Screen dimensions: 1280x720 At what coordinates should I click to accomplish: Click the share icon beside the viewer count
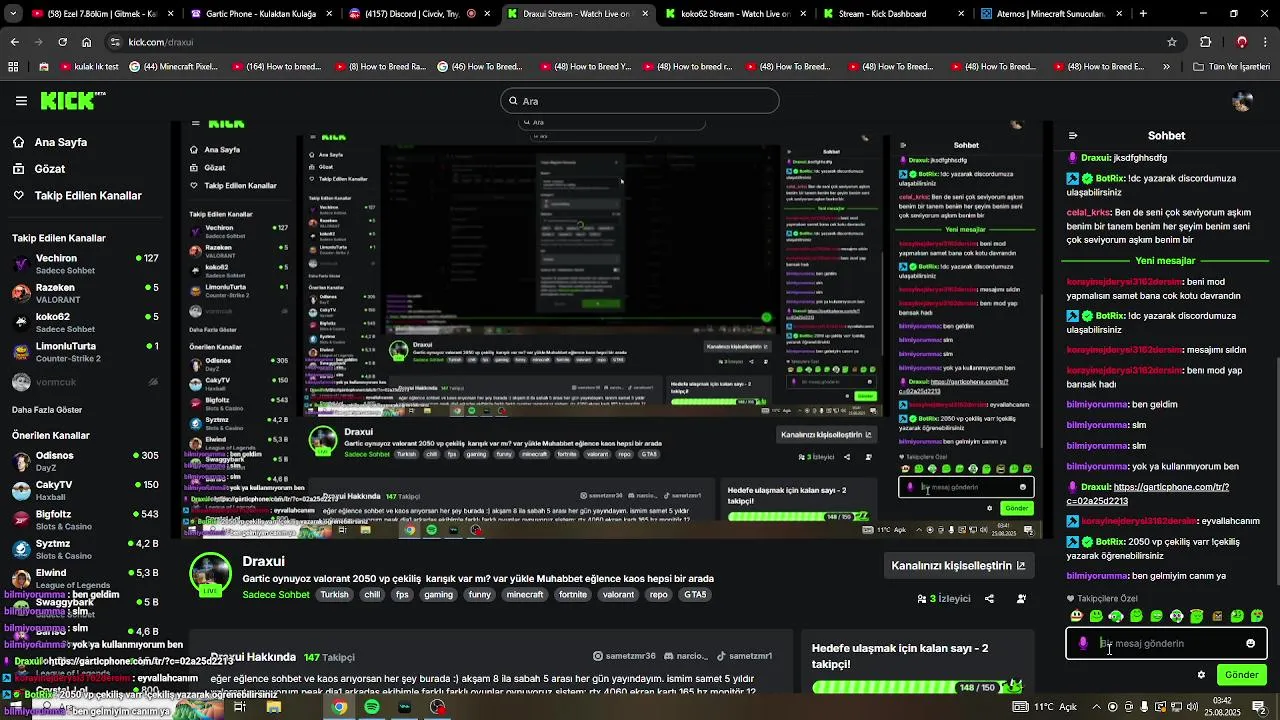(989, 599)
